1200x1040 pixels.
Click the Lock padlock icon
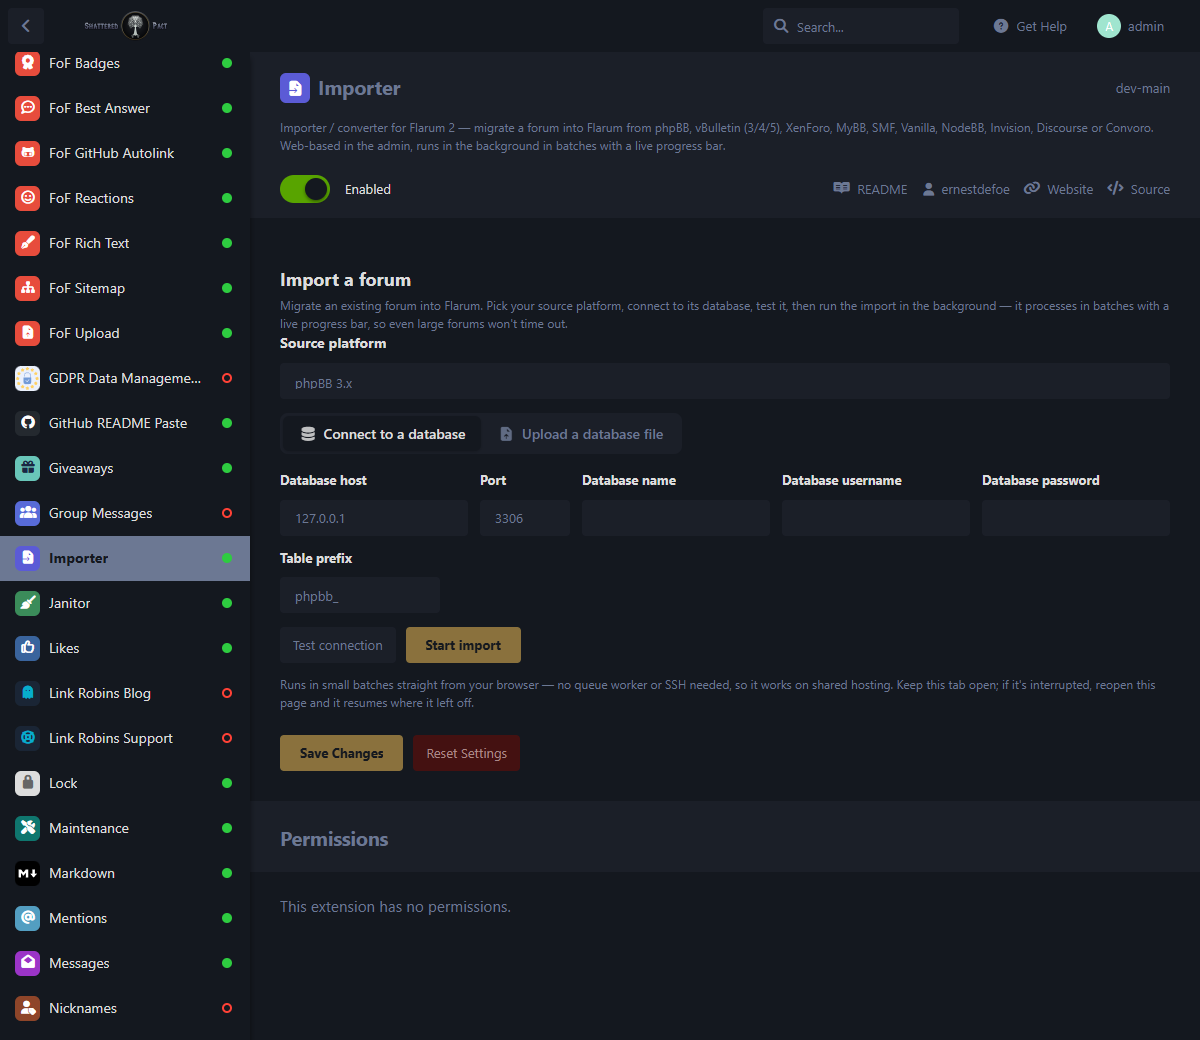28,783
